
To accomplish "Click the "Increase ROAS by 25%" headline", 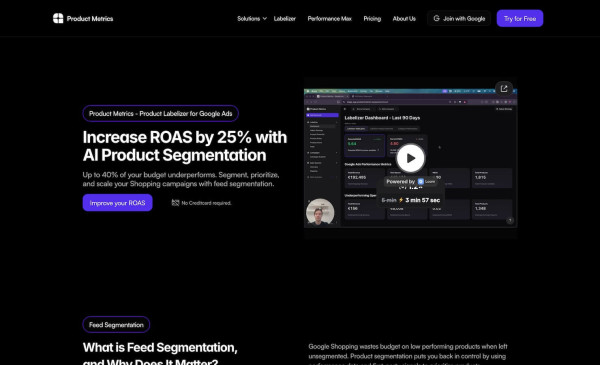I will [185, 146].
